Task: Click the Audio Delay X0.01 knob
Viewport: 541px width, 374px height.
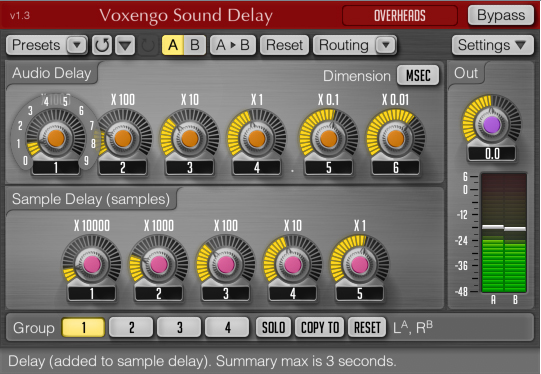Action: (395, 138)
